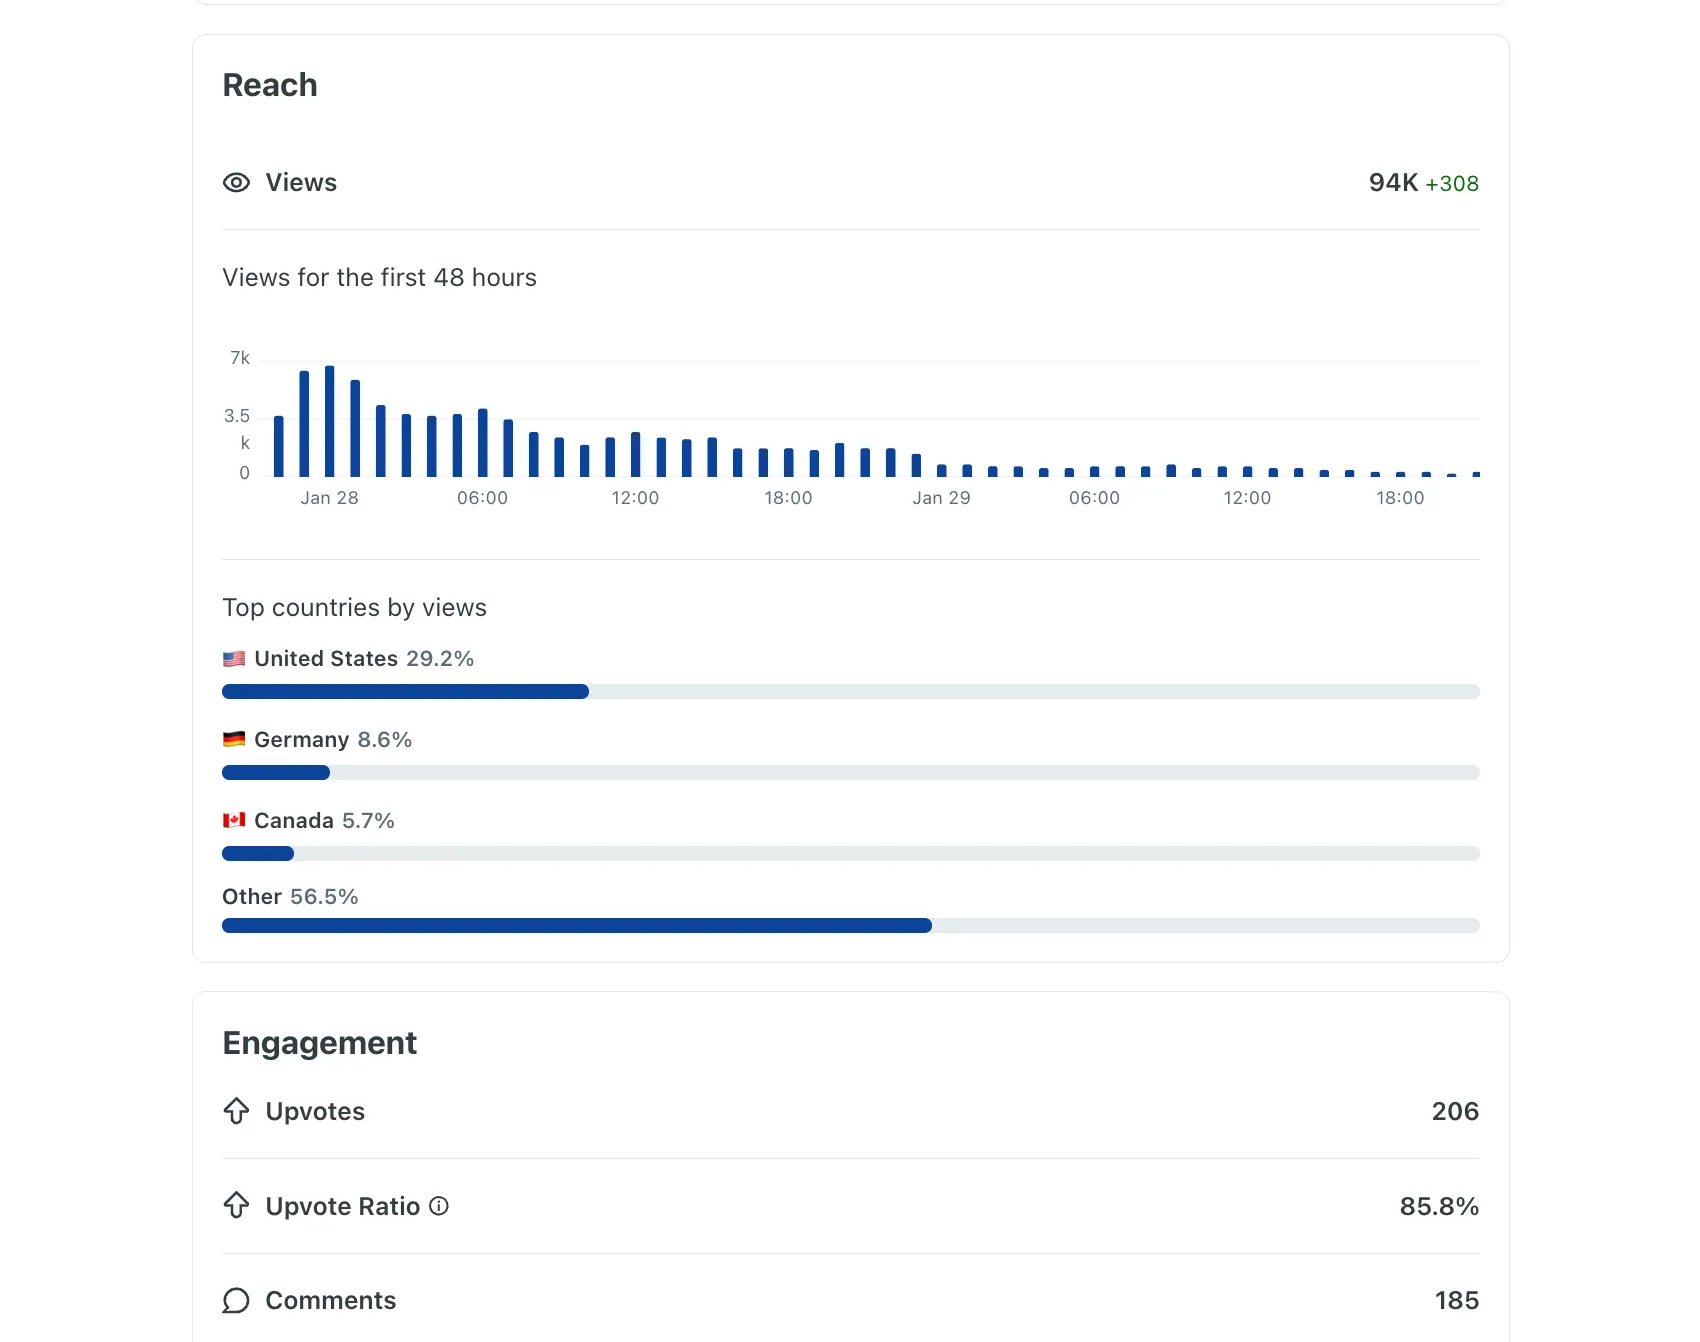The height and width of the screenshot is (1342, 1700).
Task: Click the green +308 views change
Action: [x=1452, y=184]
